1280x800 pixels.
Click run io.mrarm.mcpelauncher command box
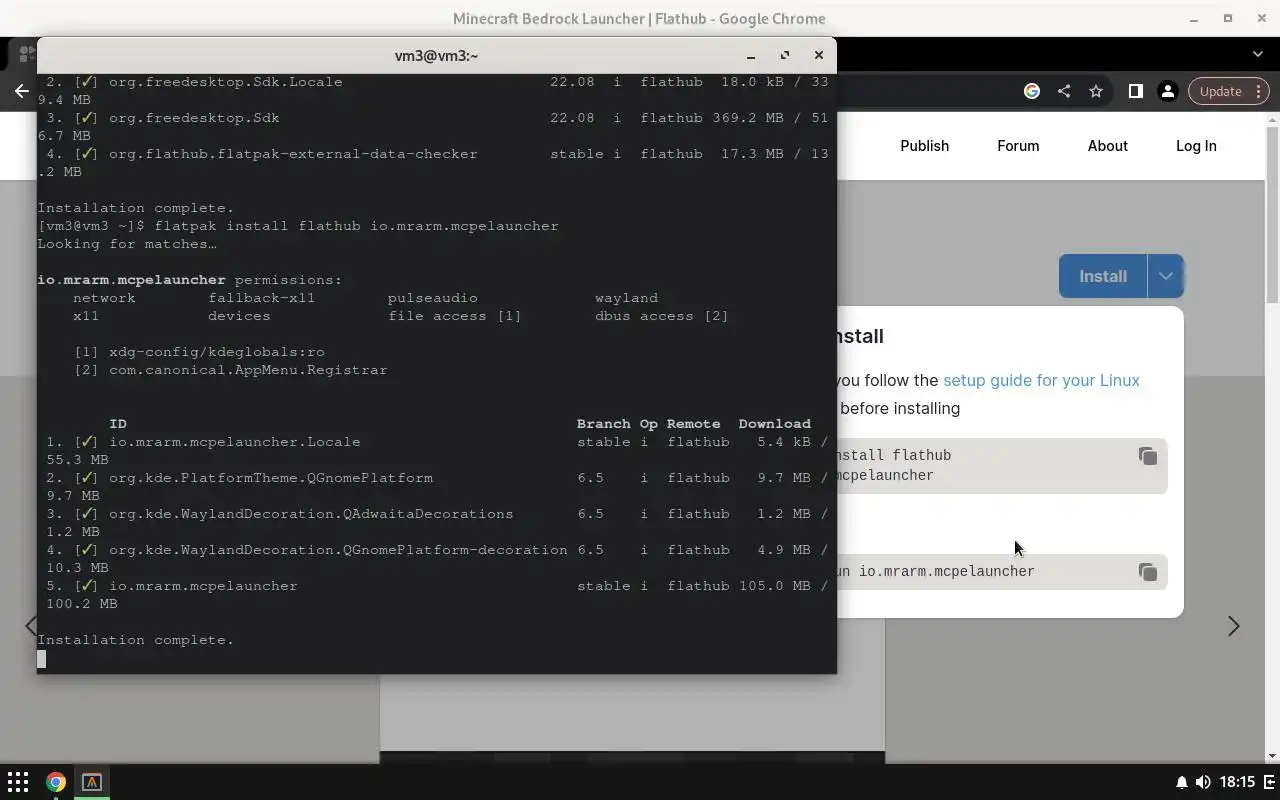click(x=1000, y=572)
